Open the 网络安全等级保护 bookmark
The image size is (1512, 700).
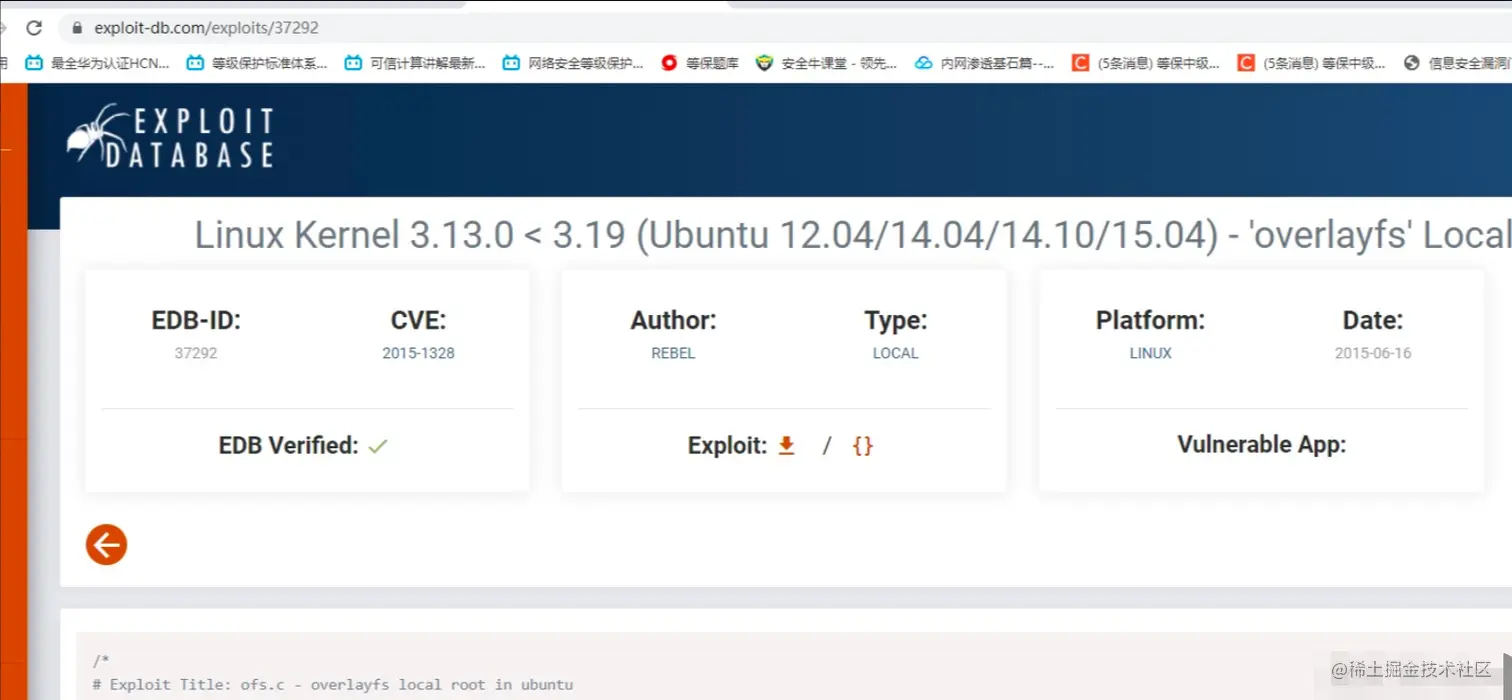(x=573, y=63)
